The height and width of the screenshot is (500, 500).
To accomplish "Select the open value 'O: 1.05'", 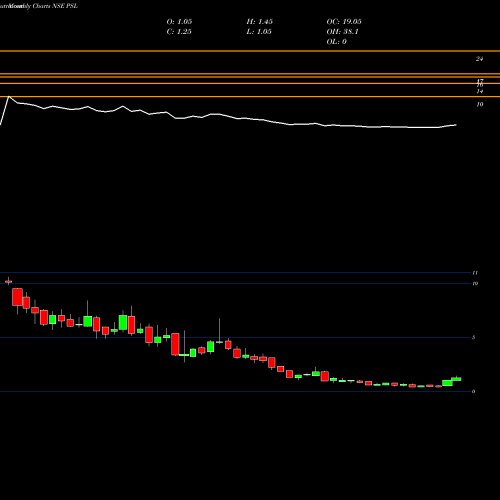I will tap(179, 21).
